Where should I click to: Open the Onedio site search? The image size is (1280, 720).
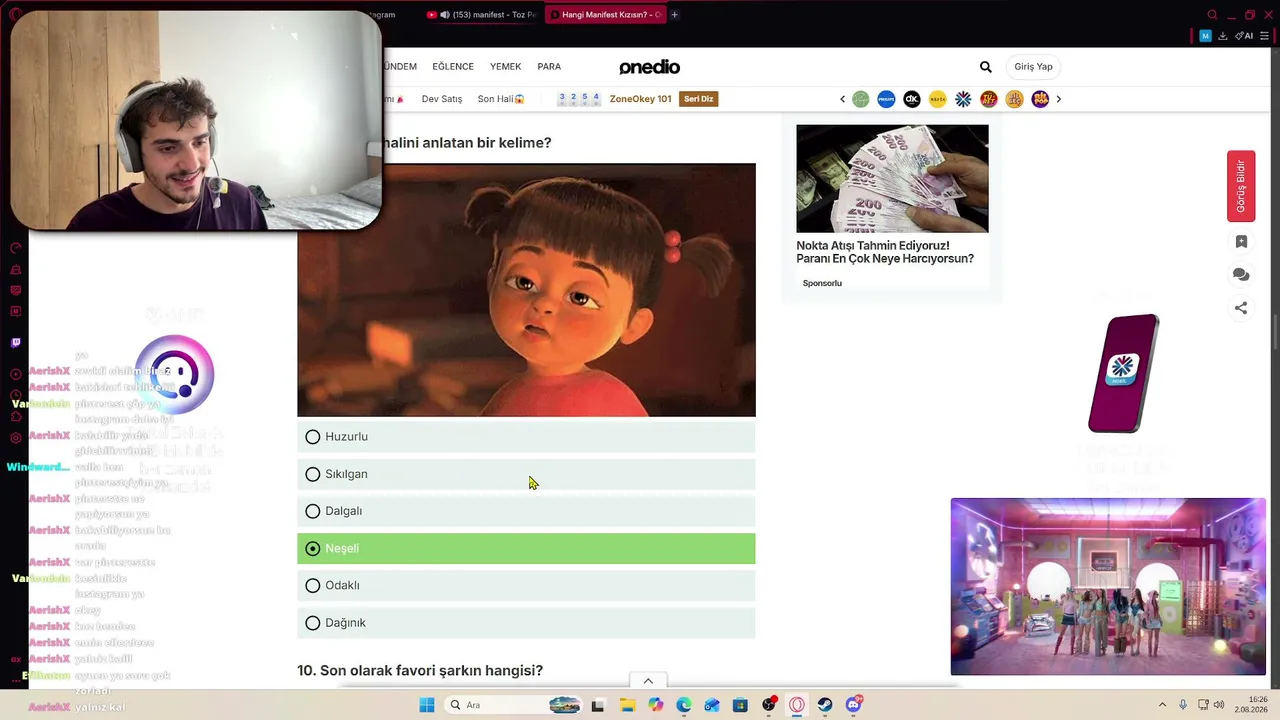(985, 67)
